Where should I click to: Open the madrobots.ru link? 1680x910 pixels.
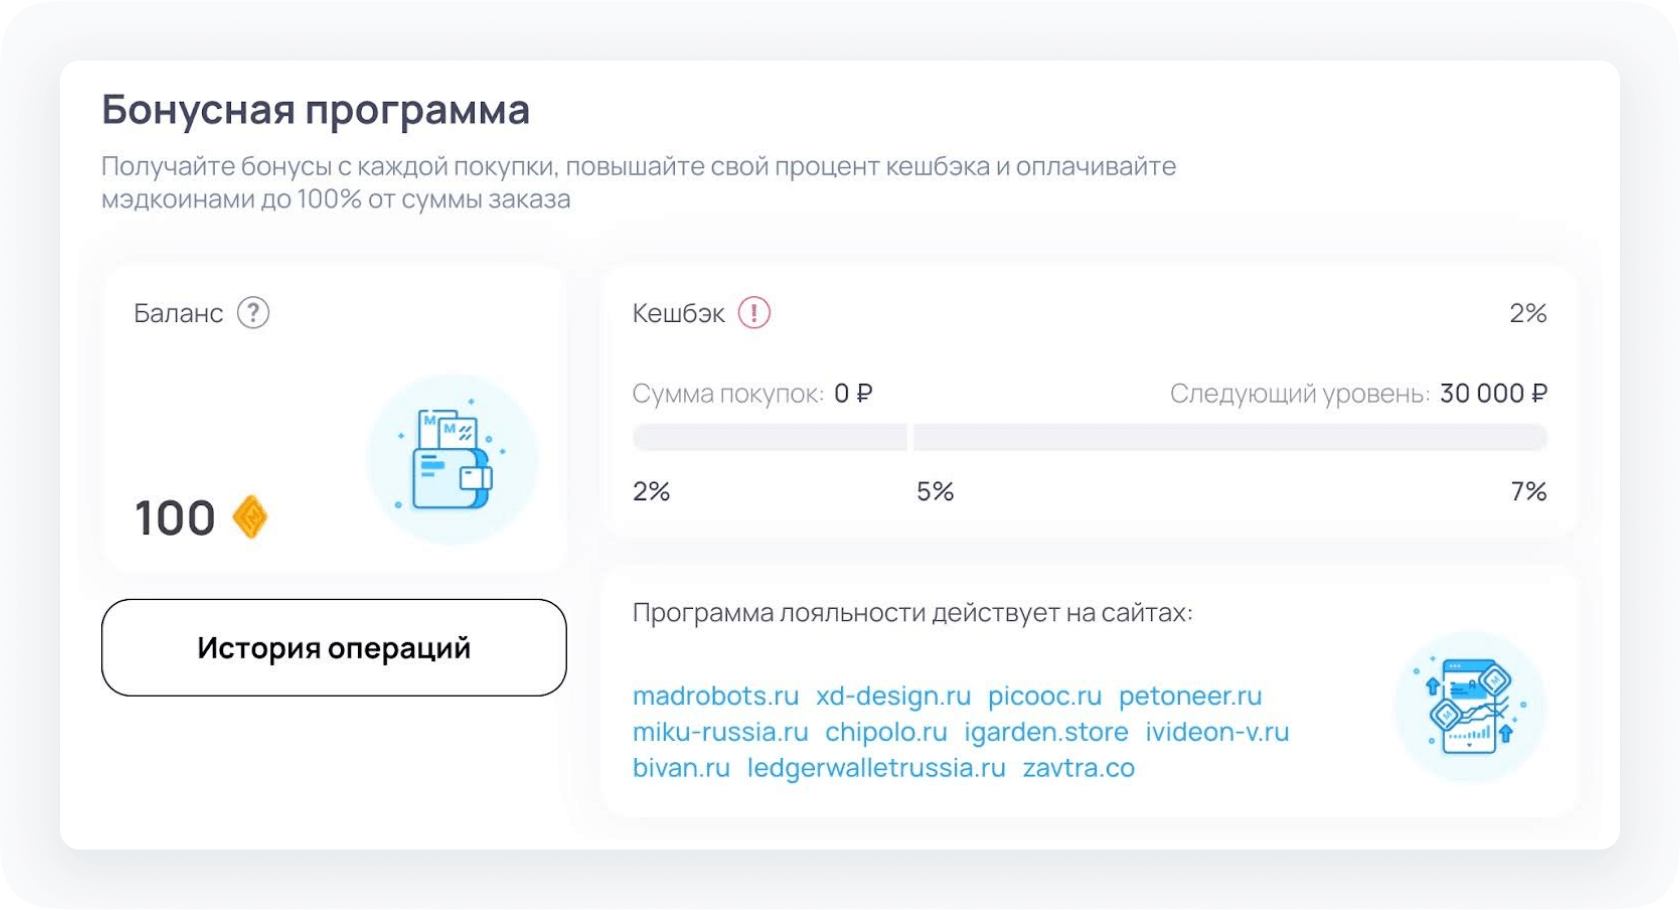tap(716, 696)
